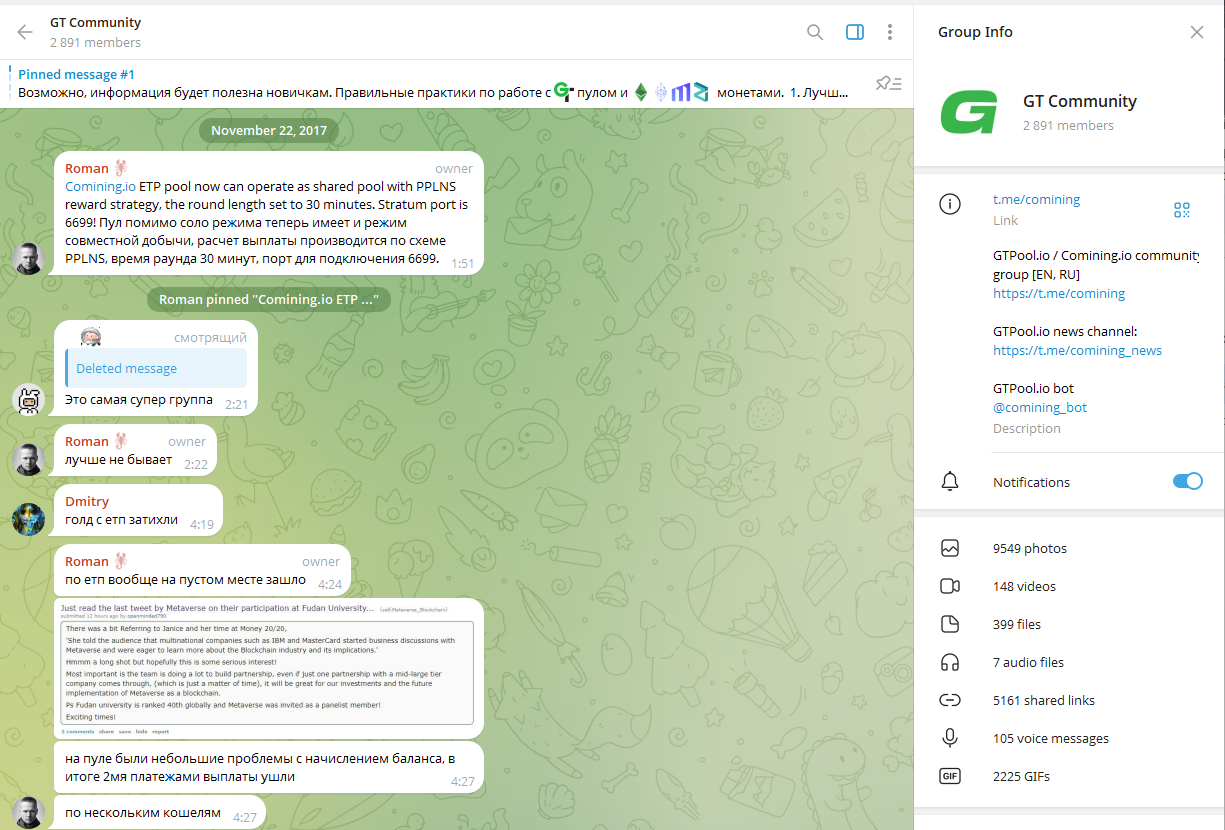Screen dimensions: 1225x830
Task: Browse the 5161 shared links
Action: click(x=1043, y=700)
